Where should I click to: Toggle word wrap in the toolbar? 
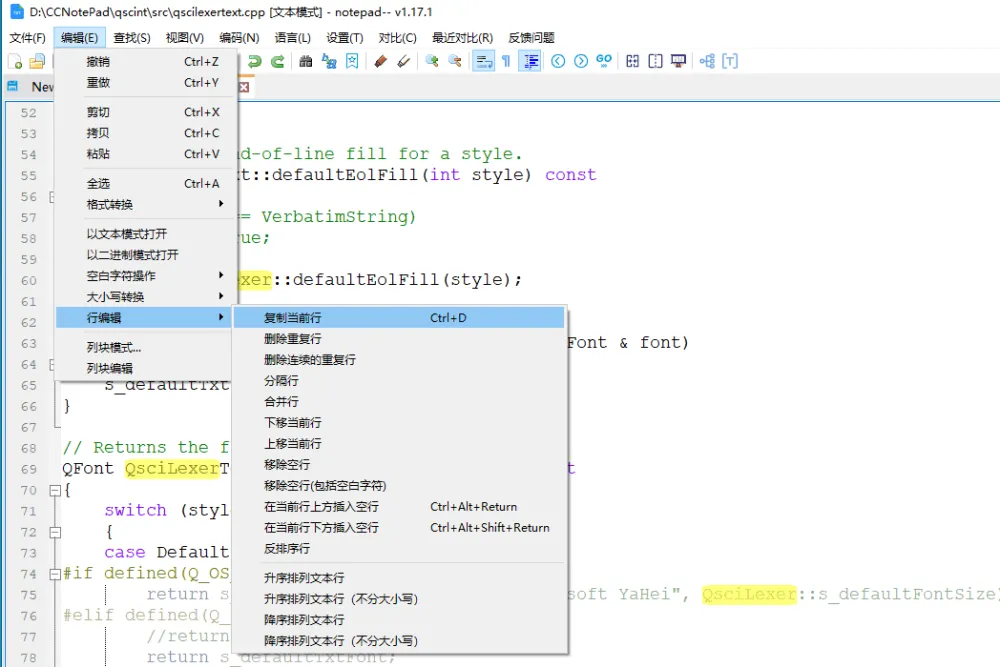pyautogui.click(x=484, y=61)
